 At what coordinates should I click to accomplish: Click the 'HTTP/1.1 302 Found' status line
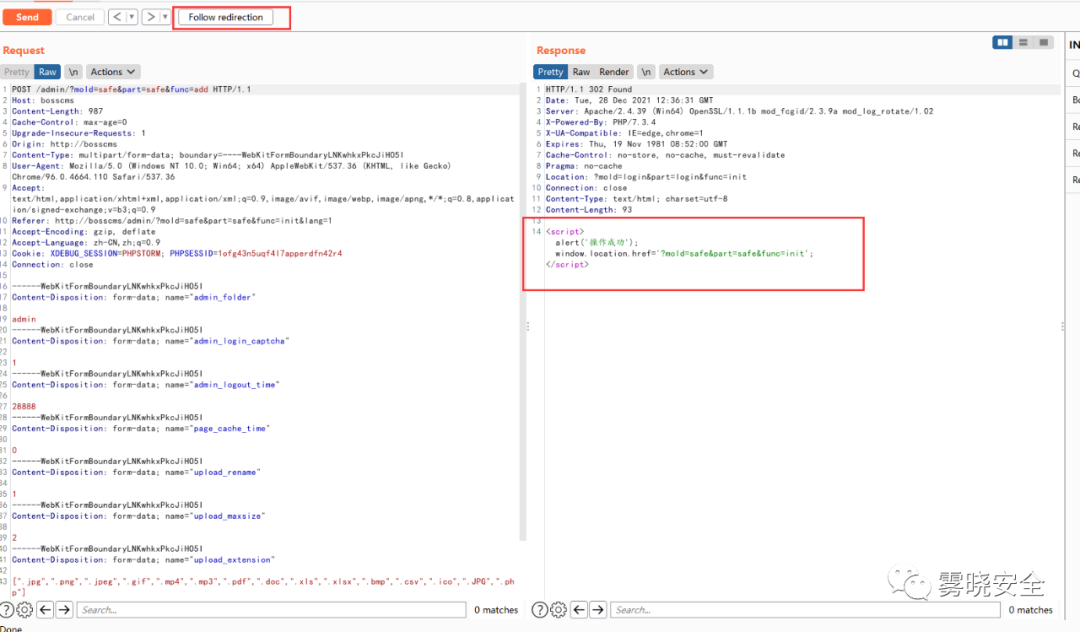point(588,89)
